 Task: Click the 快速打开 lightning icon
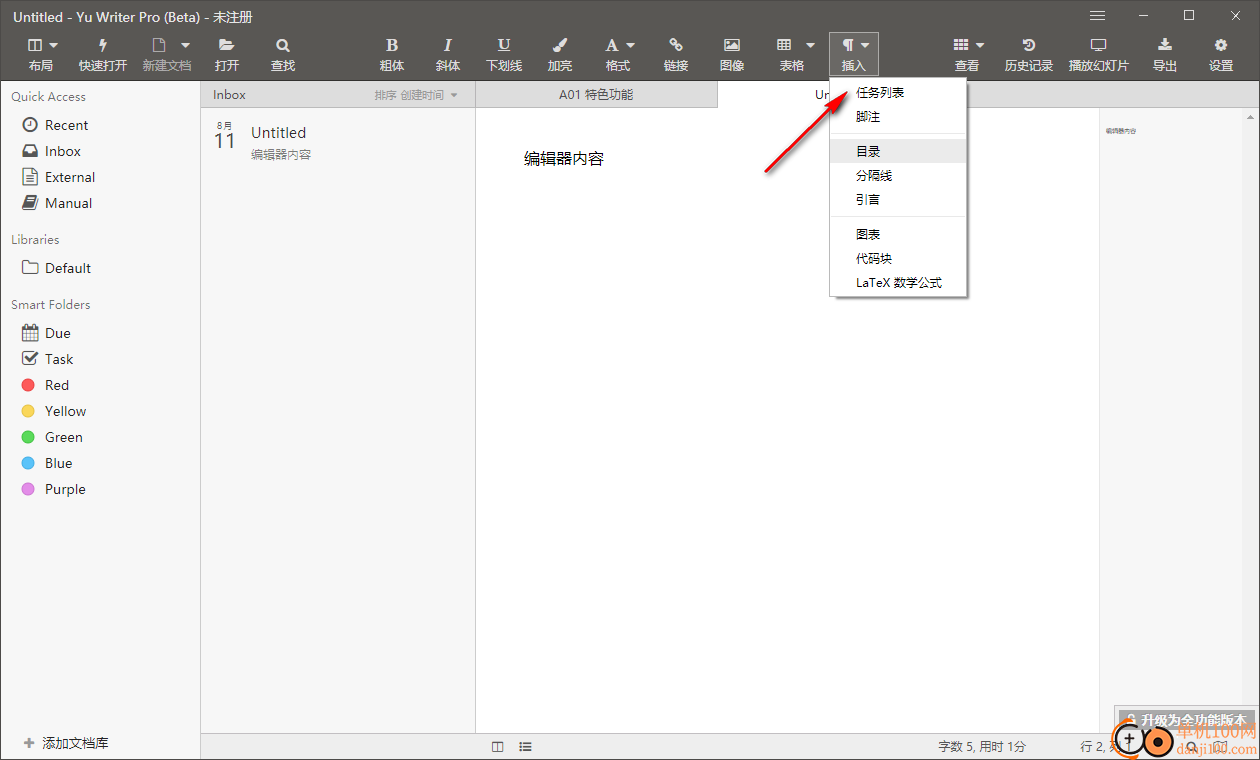click(x=103, y=45)
